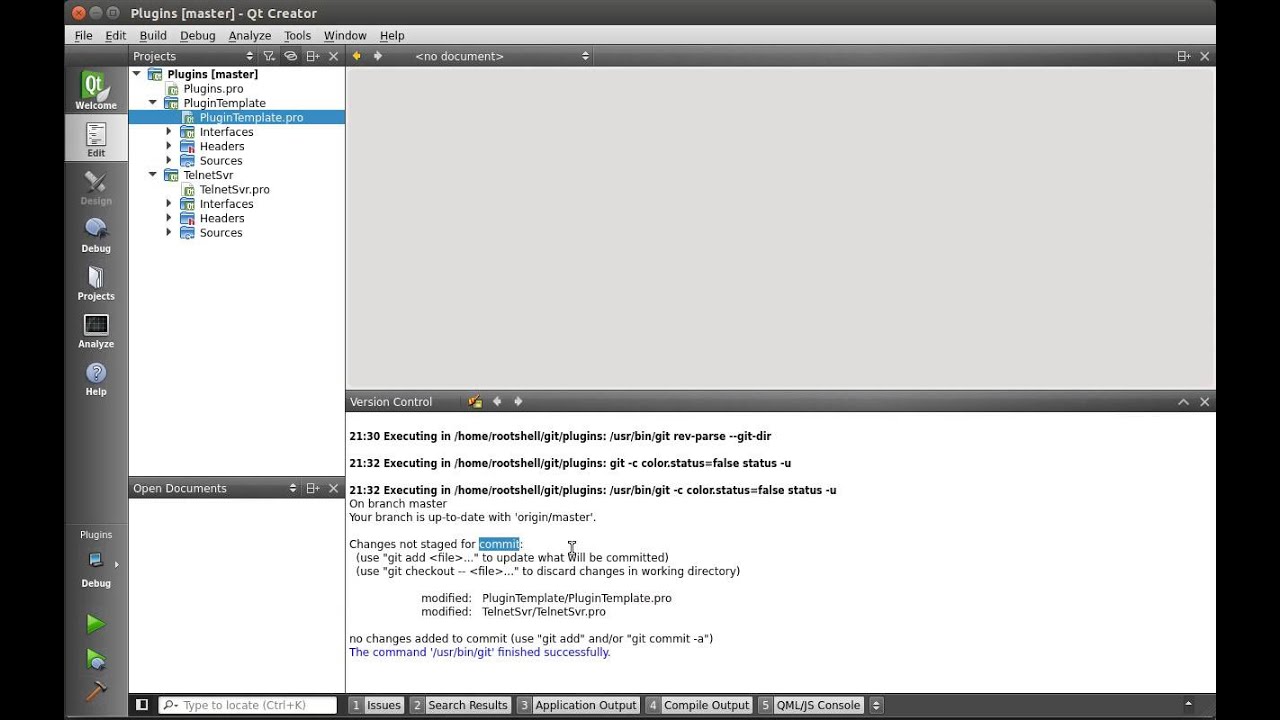Open the Analyze mode
1280x720 pixels.
point(96,330)
